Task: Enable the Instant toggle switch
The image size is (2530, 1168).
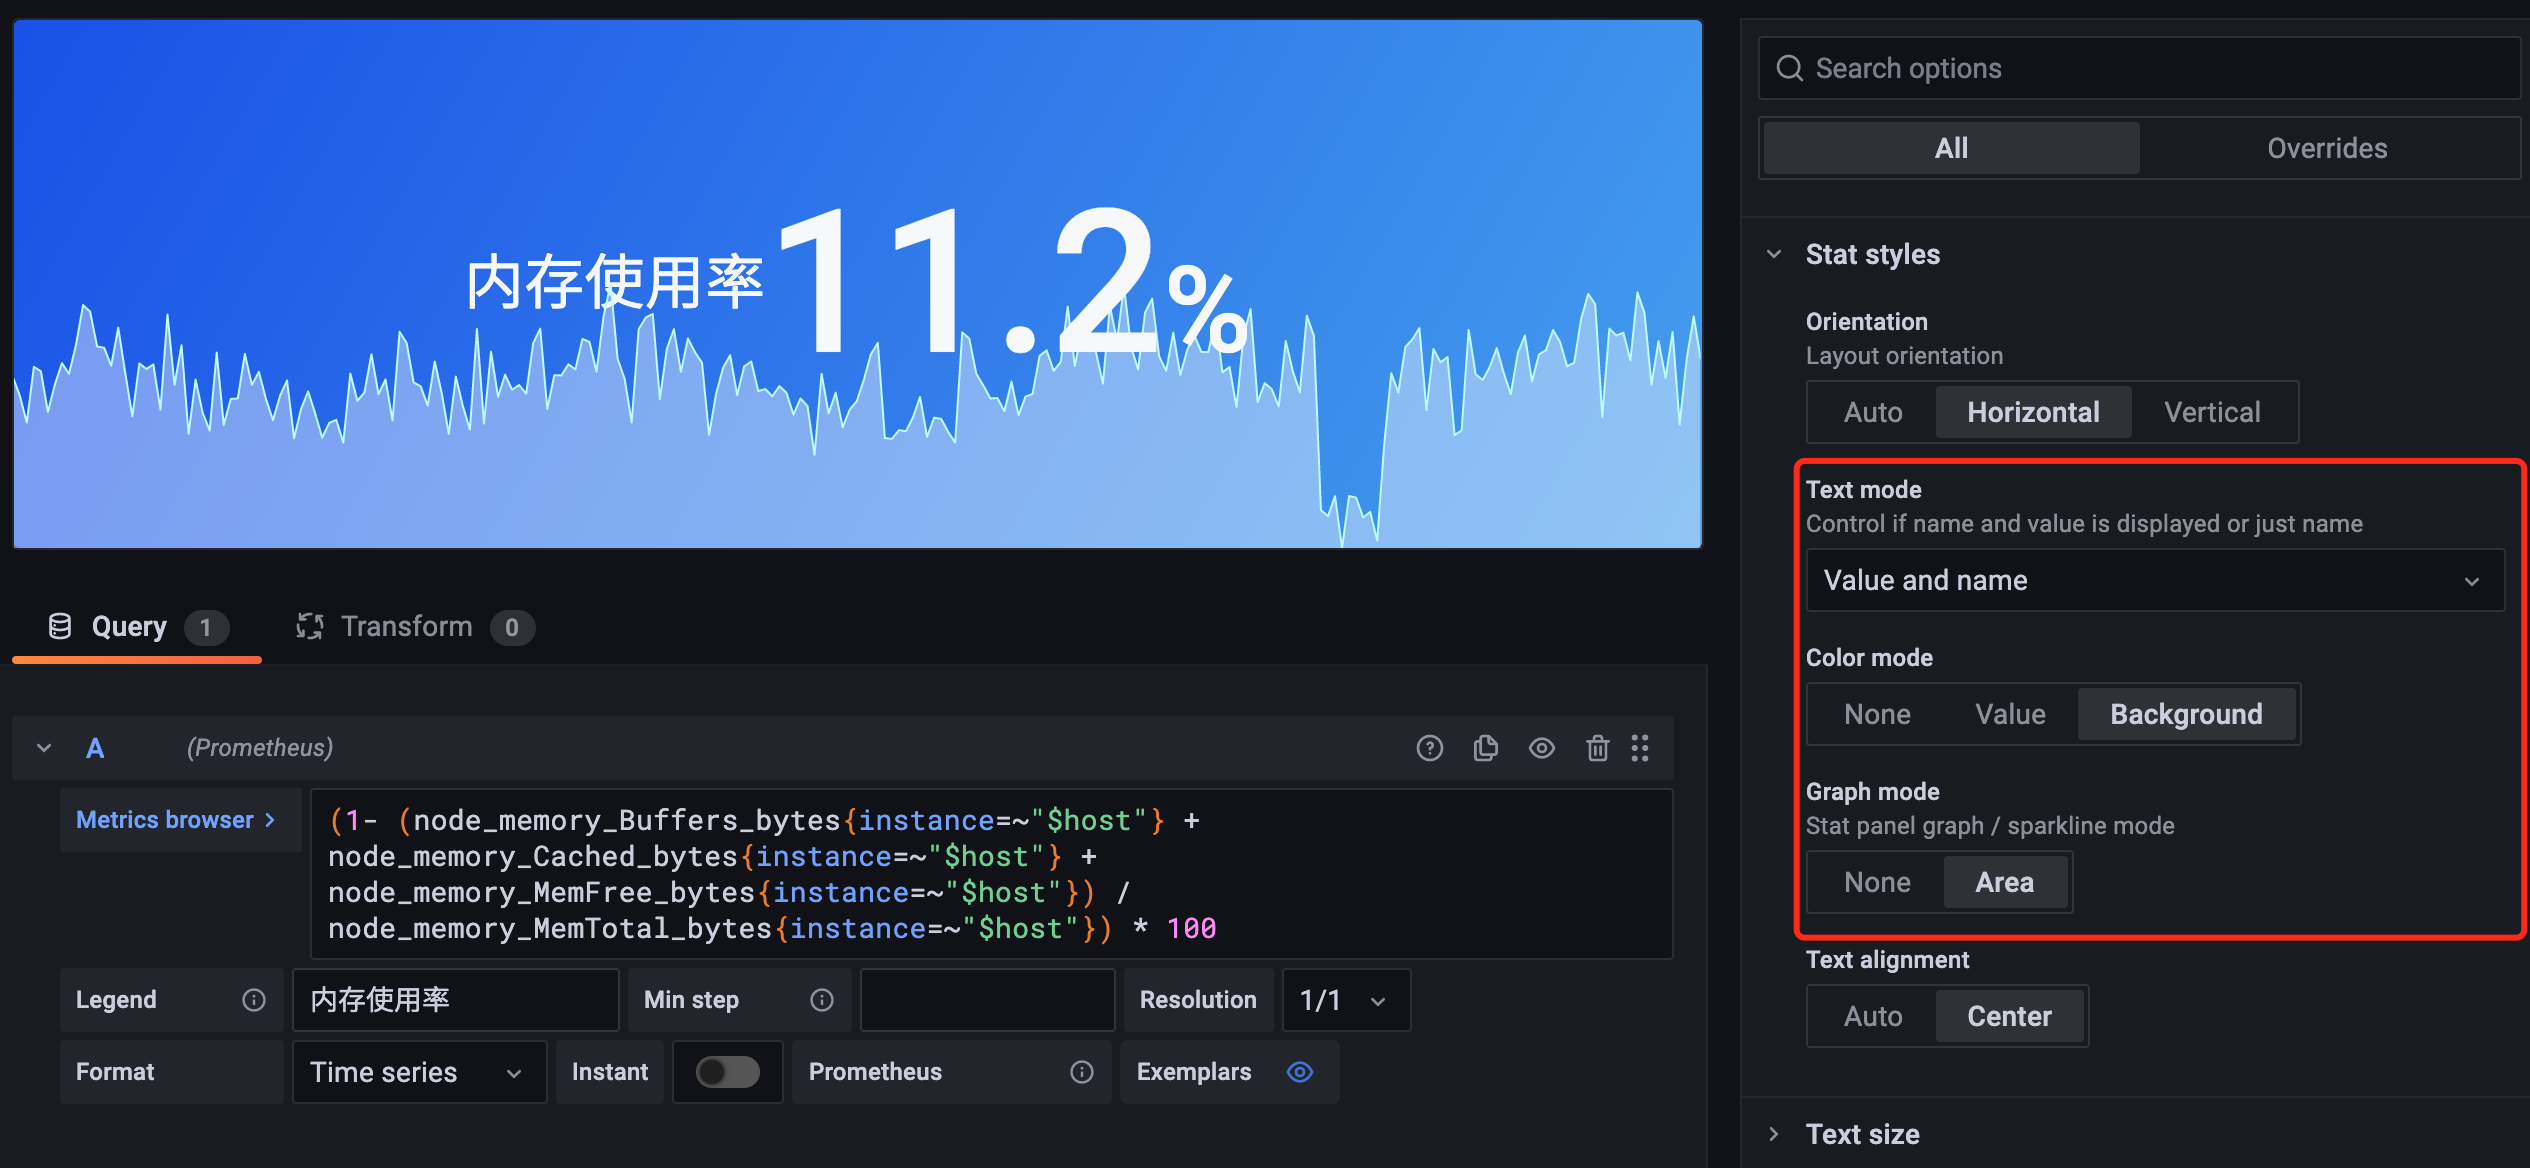Action: 727,1072
